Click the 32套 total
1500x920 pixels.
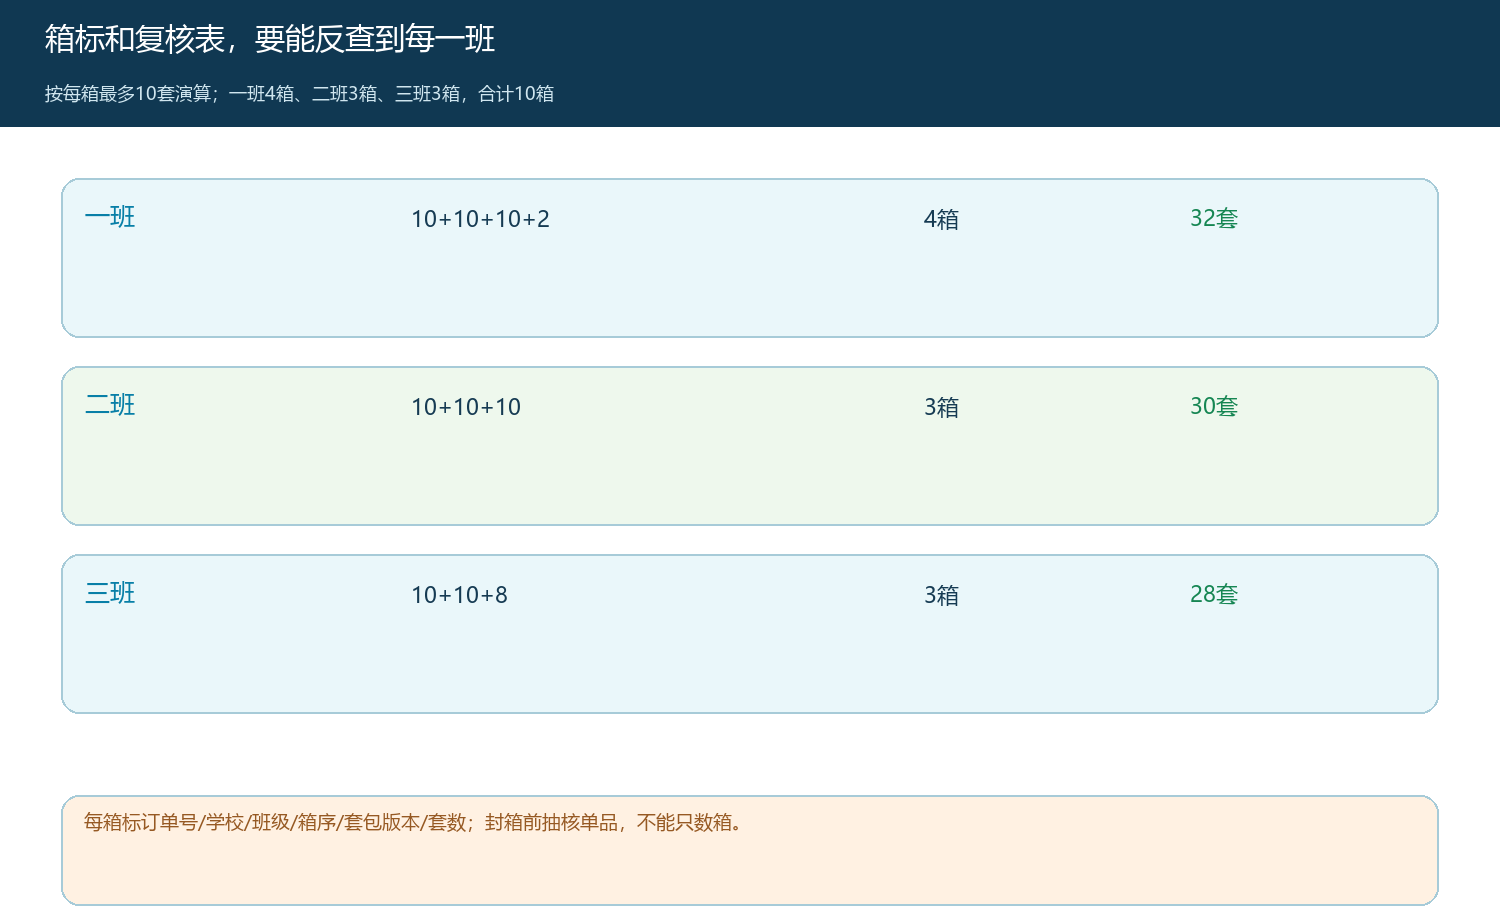click(x=1214, y=218)
